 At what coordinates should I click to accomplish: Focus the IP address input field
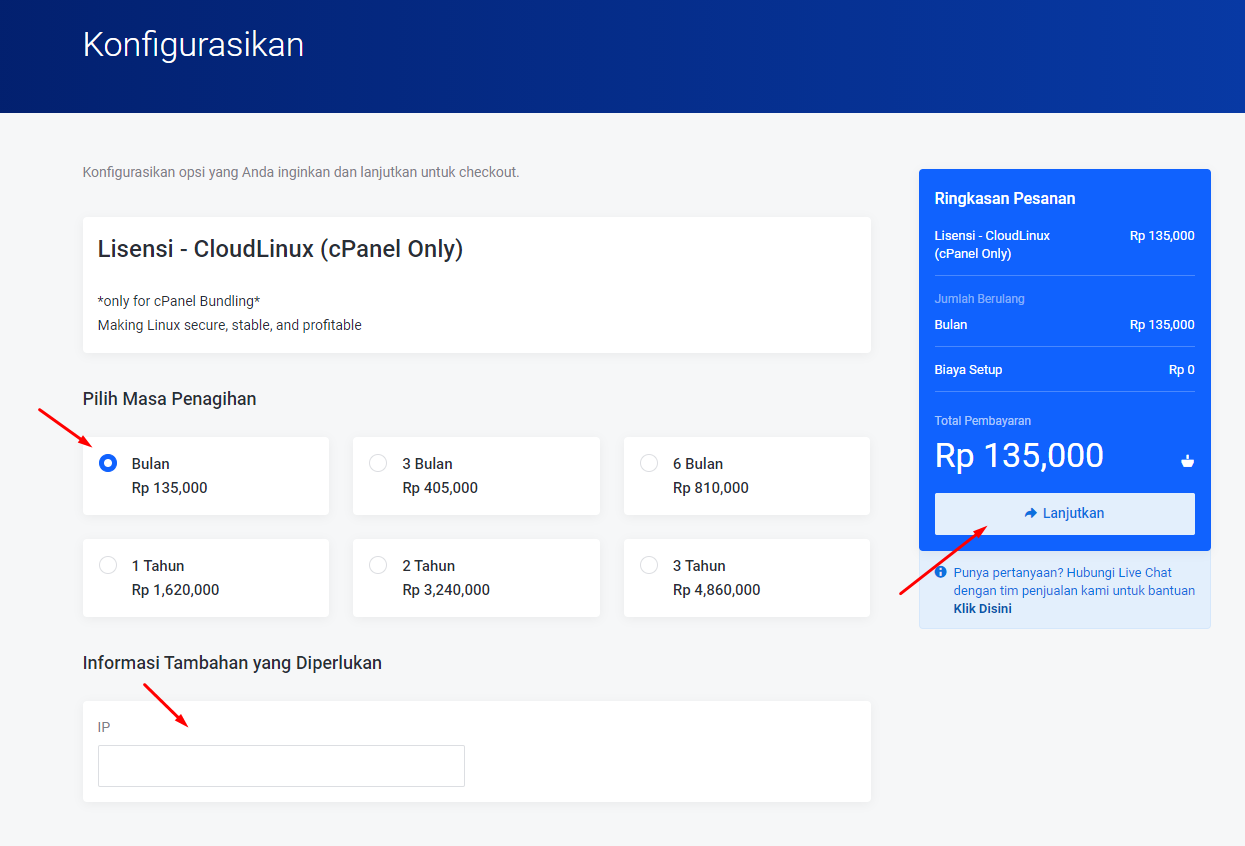[281, 766]
